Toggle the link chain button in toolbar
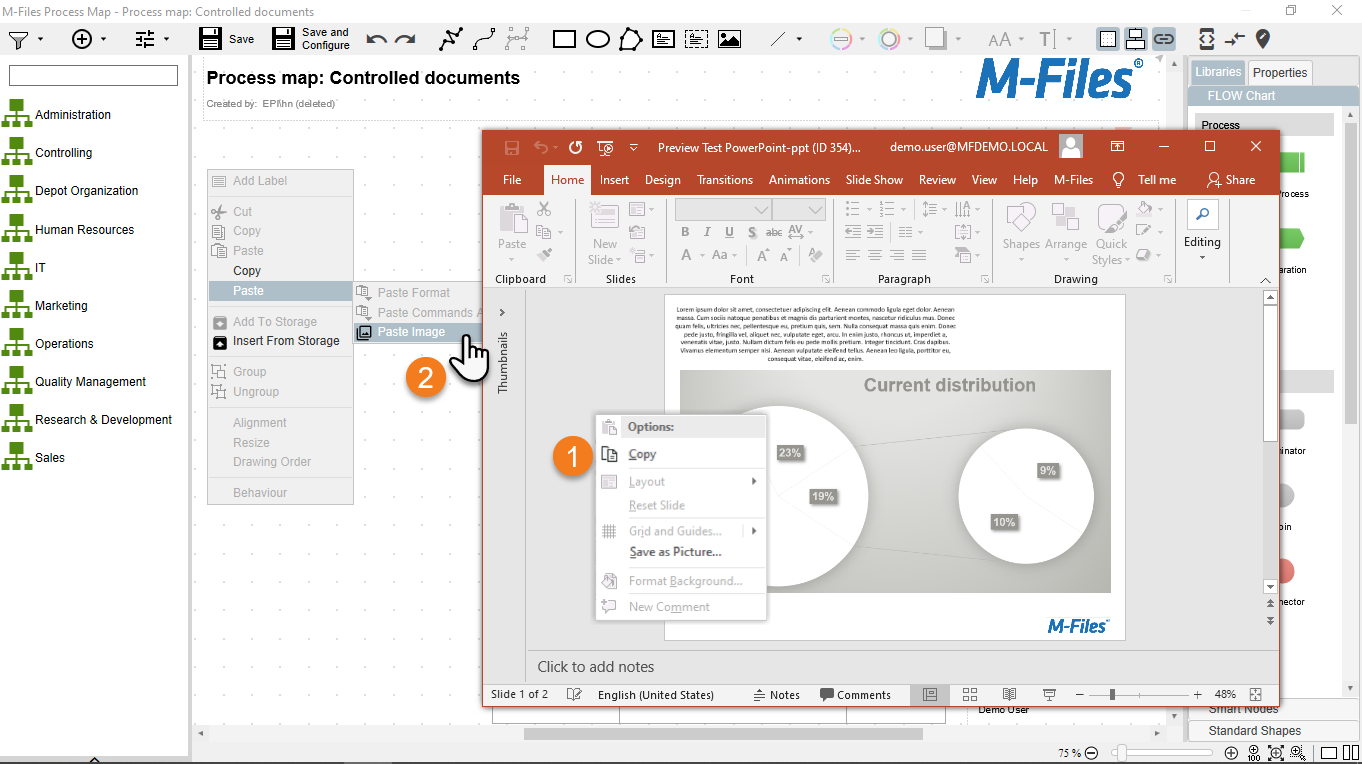The image size is (1362, 764). [x=1163, y=39]
